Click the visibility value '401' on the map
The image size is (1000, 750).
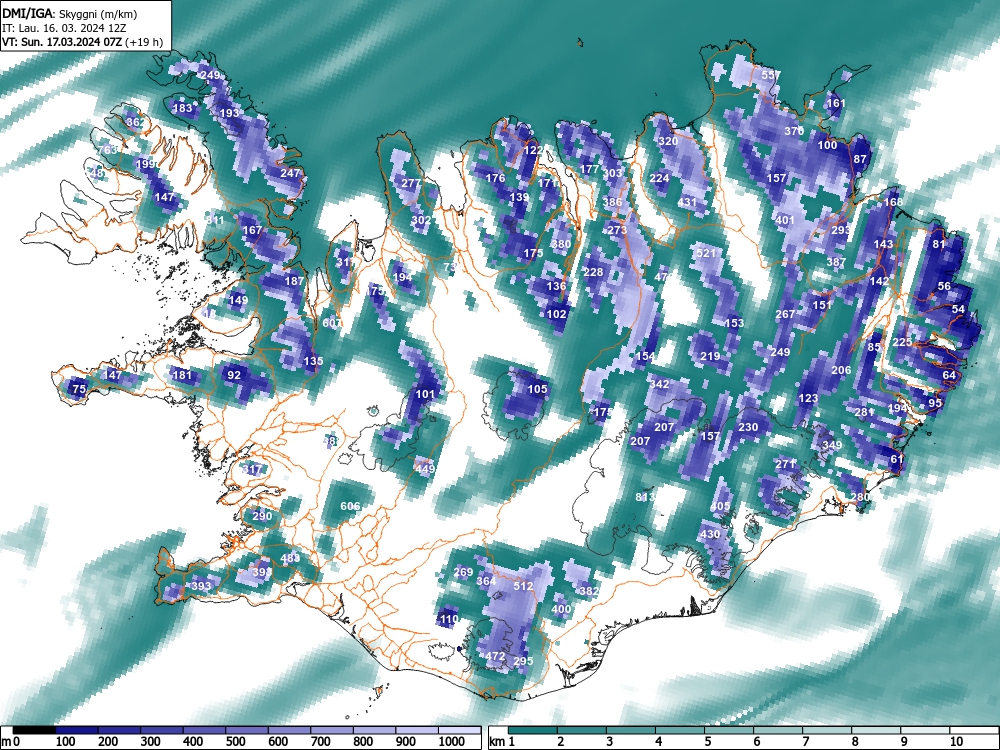(x=785, y=220)
